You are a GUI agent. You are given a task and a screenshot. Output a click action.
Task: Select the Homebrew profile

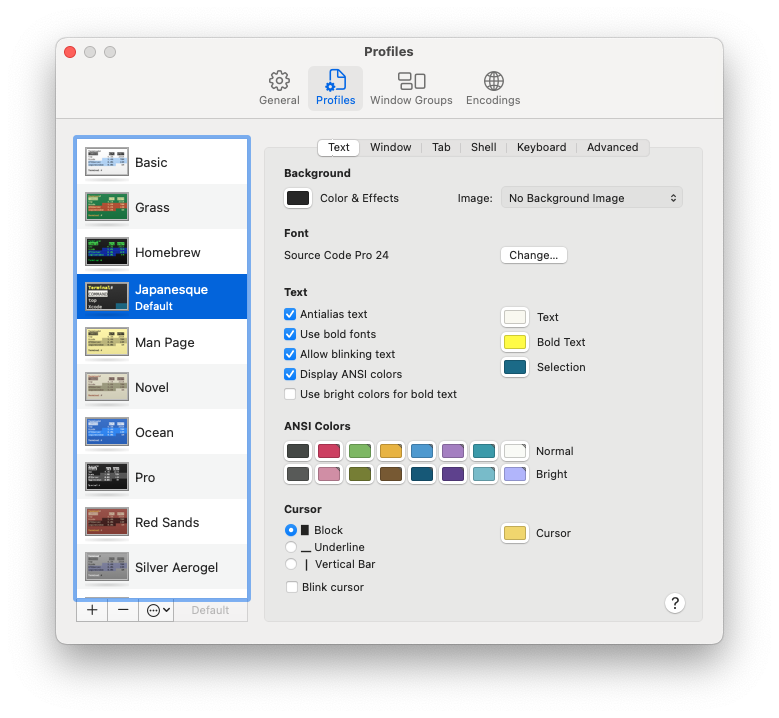coord(162,252)
